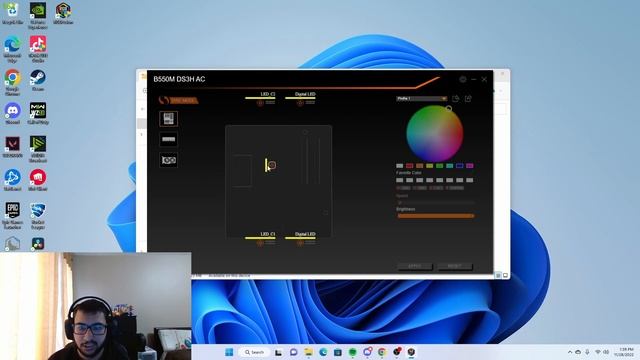Image resolution: width=640 pixels, height=360 pixels.
Task: Choose the blue preset color swatch
Action: point(460,166)
